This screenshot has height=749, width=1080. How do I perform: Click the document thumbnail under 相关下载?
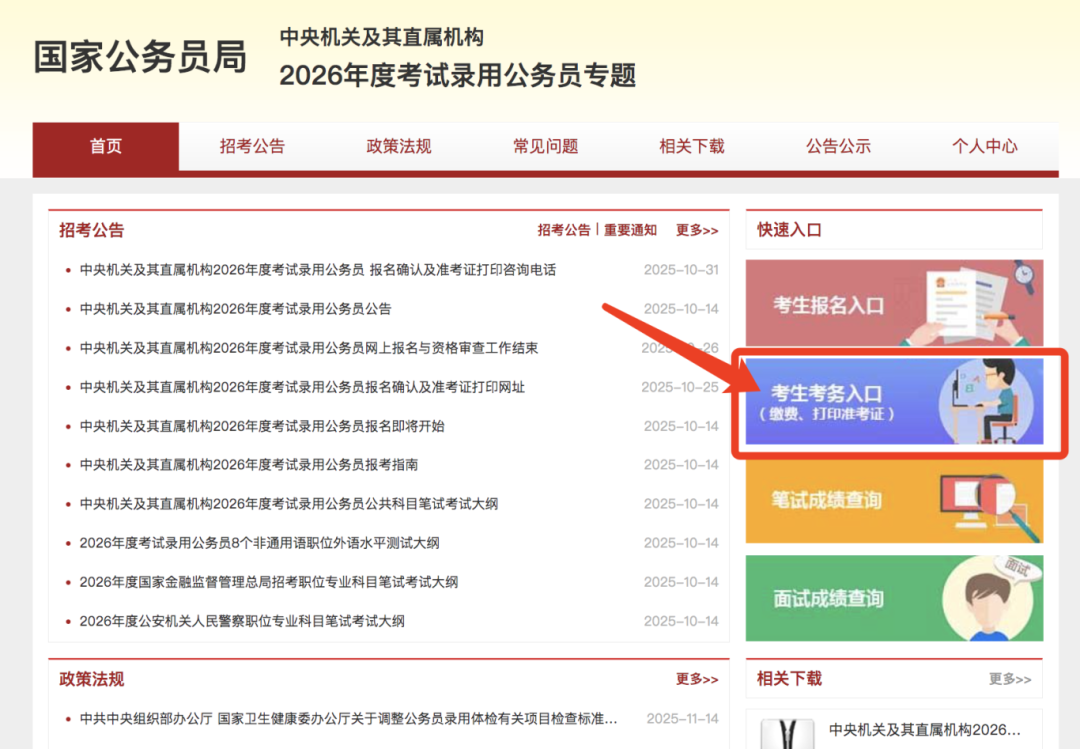(x=786, y=734)
